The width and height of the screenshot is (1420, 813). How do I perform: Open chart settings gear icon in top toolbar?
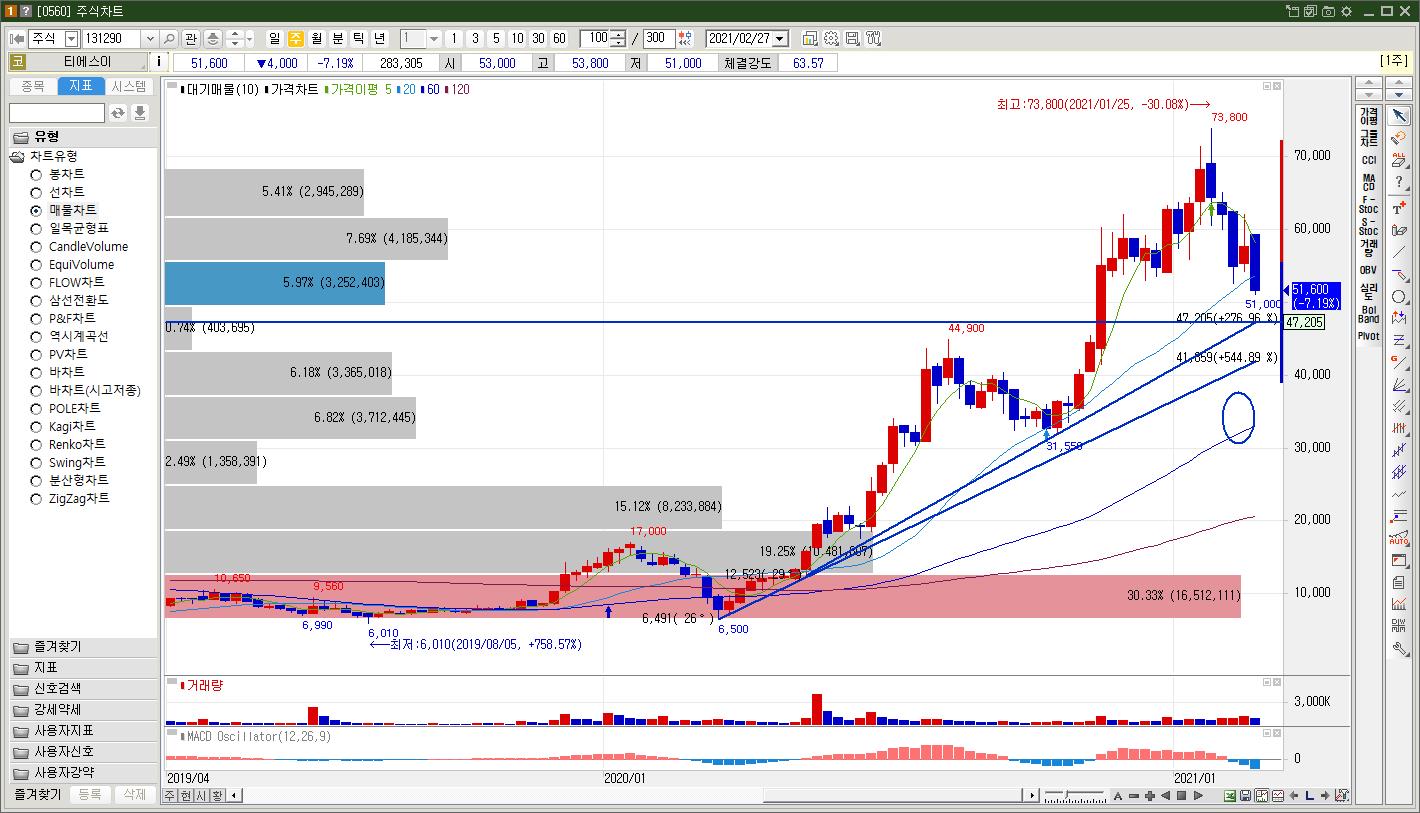tap(831, 38)
